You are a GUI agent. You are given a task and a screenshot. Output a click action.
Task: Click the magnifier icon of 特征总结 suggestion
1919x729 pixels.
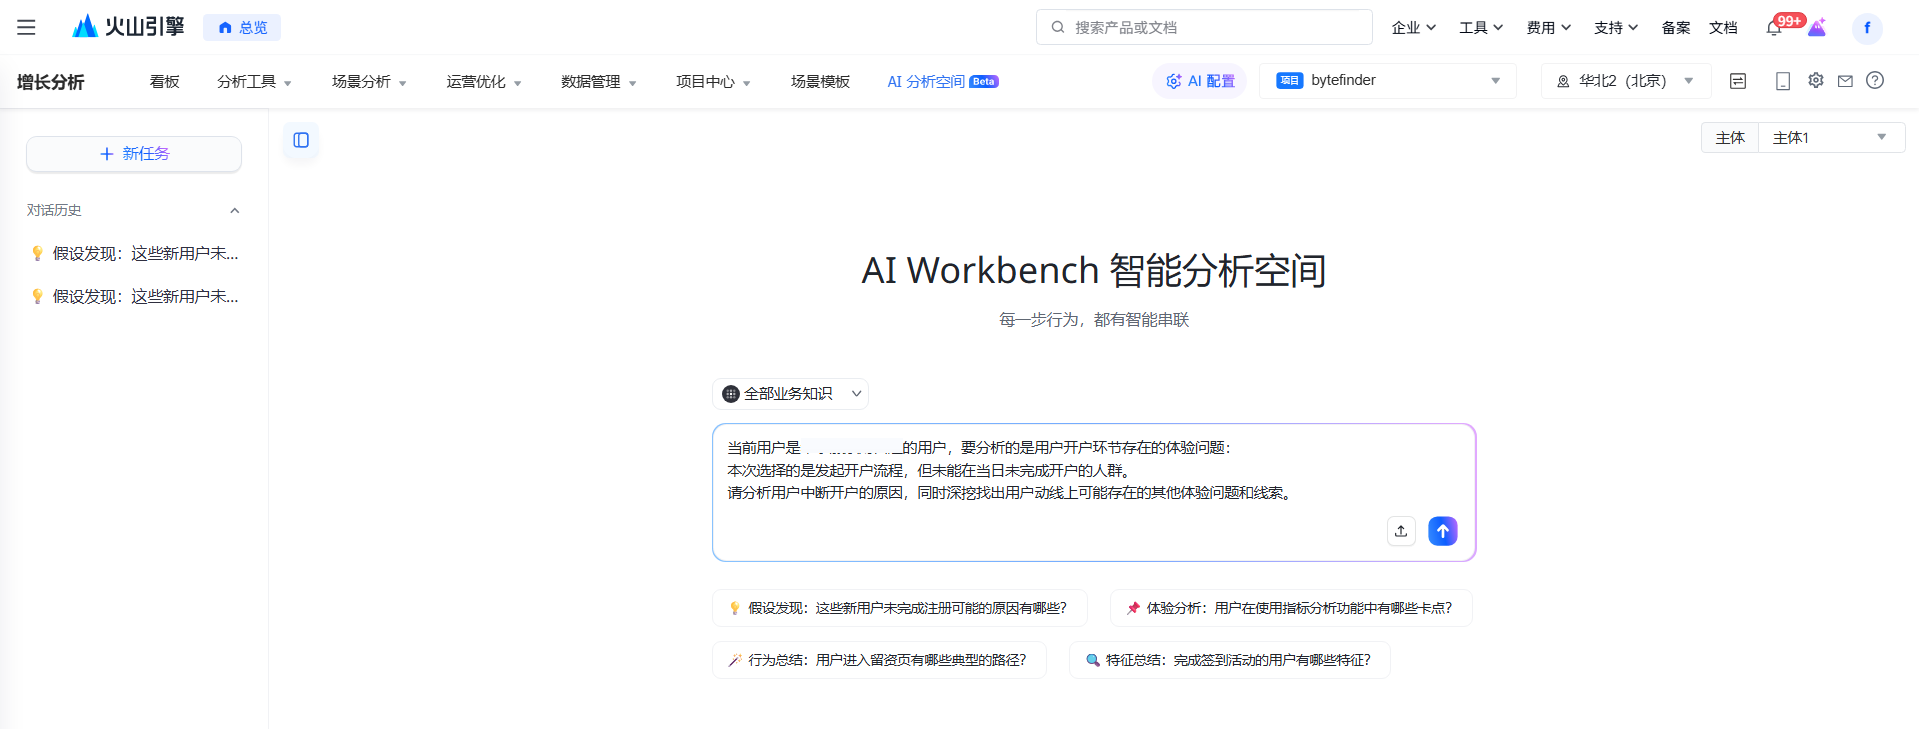(x=1093, y=660)
